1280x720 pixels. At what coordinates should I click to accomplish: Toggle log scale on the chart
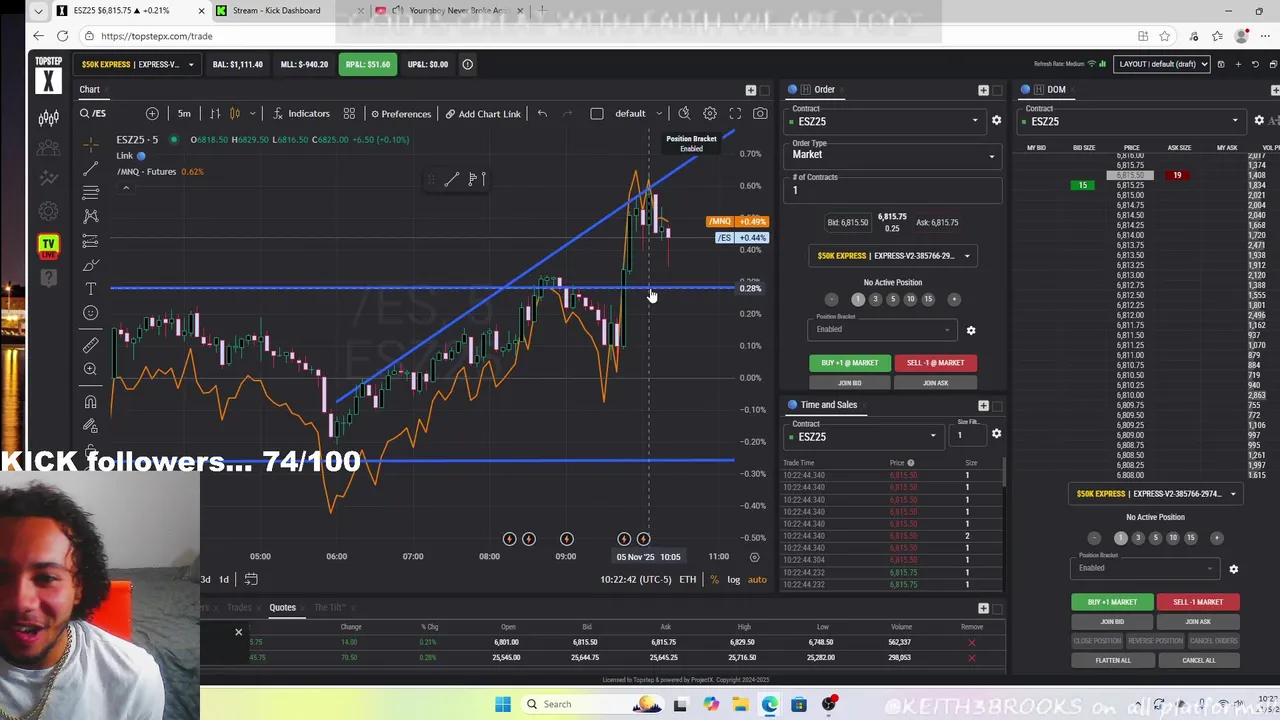point(734,580)
